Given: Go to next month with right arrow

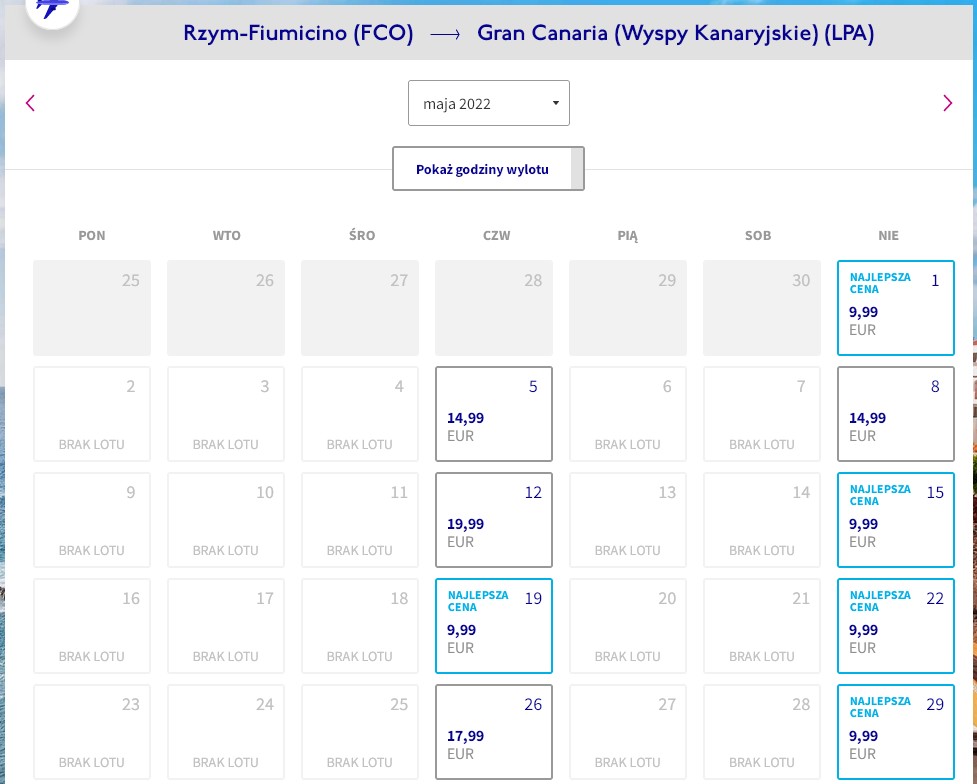Looking at the screenshot, I should pyautogui.click(x=948, y=103).
